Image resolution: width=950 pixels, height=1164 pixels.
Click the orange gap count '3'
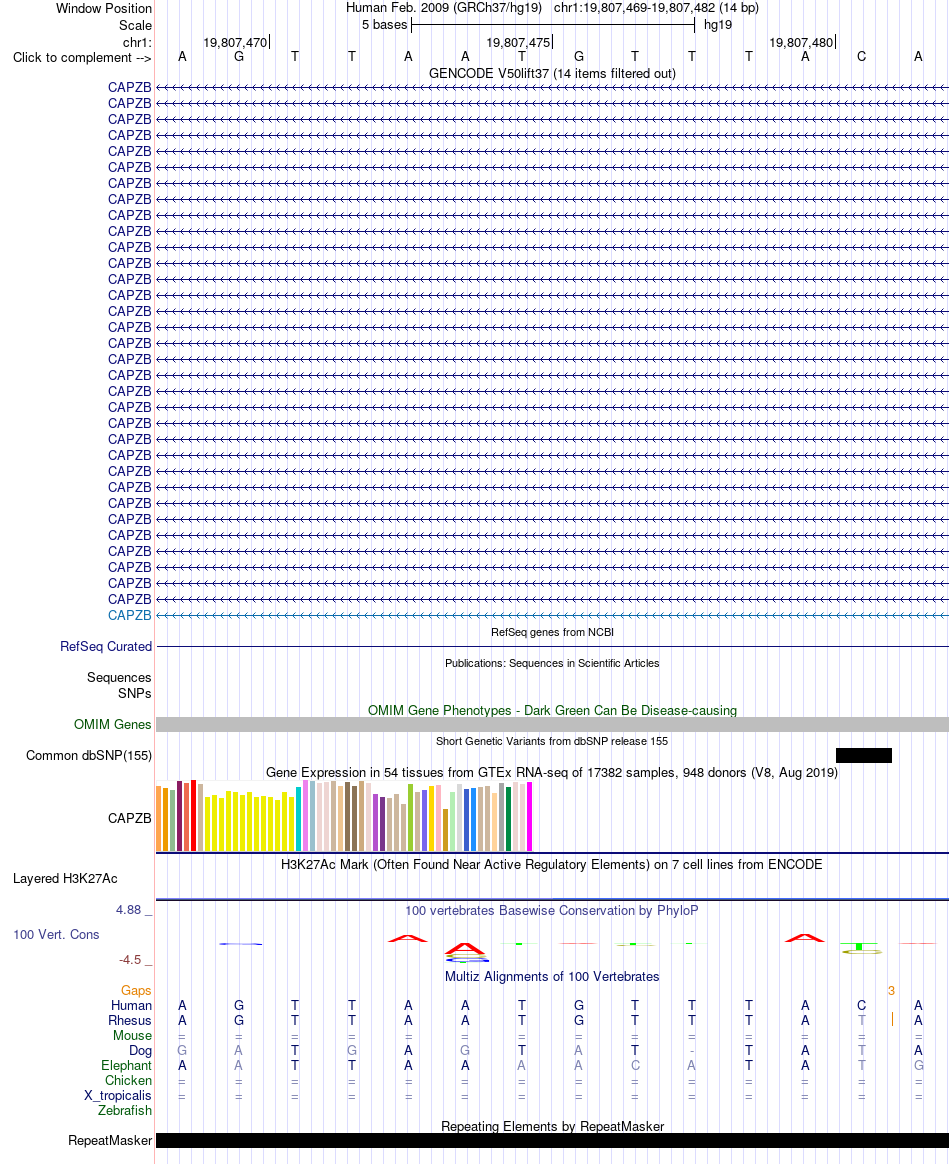point(891,991)
